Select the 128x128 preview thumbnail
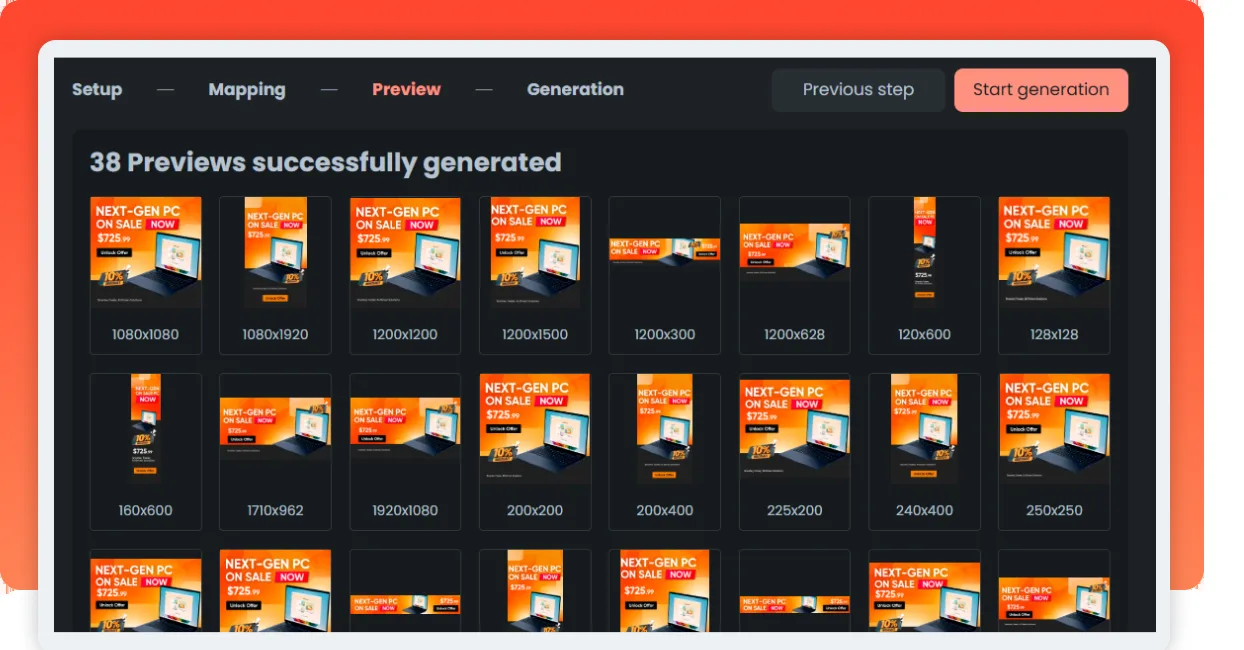 [1054, 253]
